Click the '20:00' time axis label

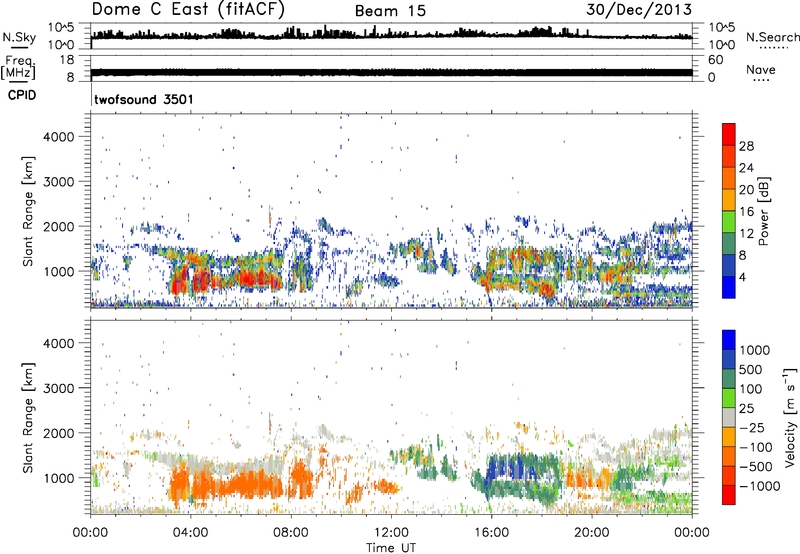[591, 533]
